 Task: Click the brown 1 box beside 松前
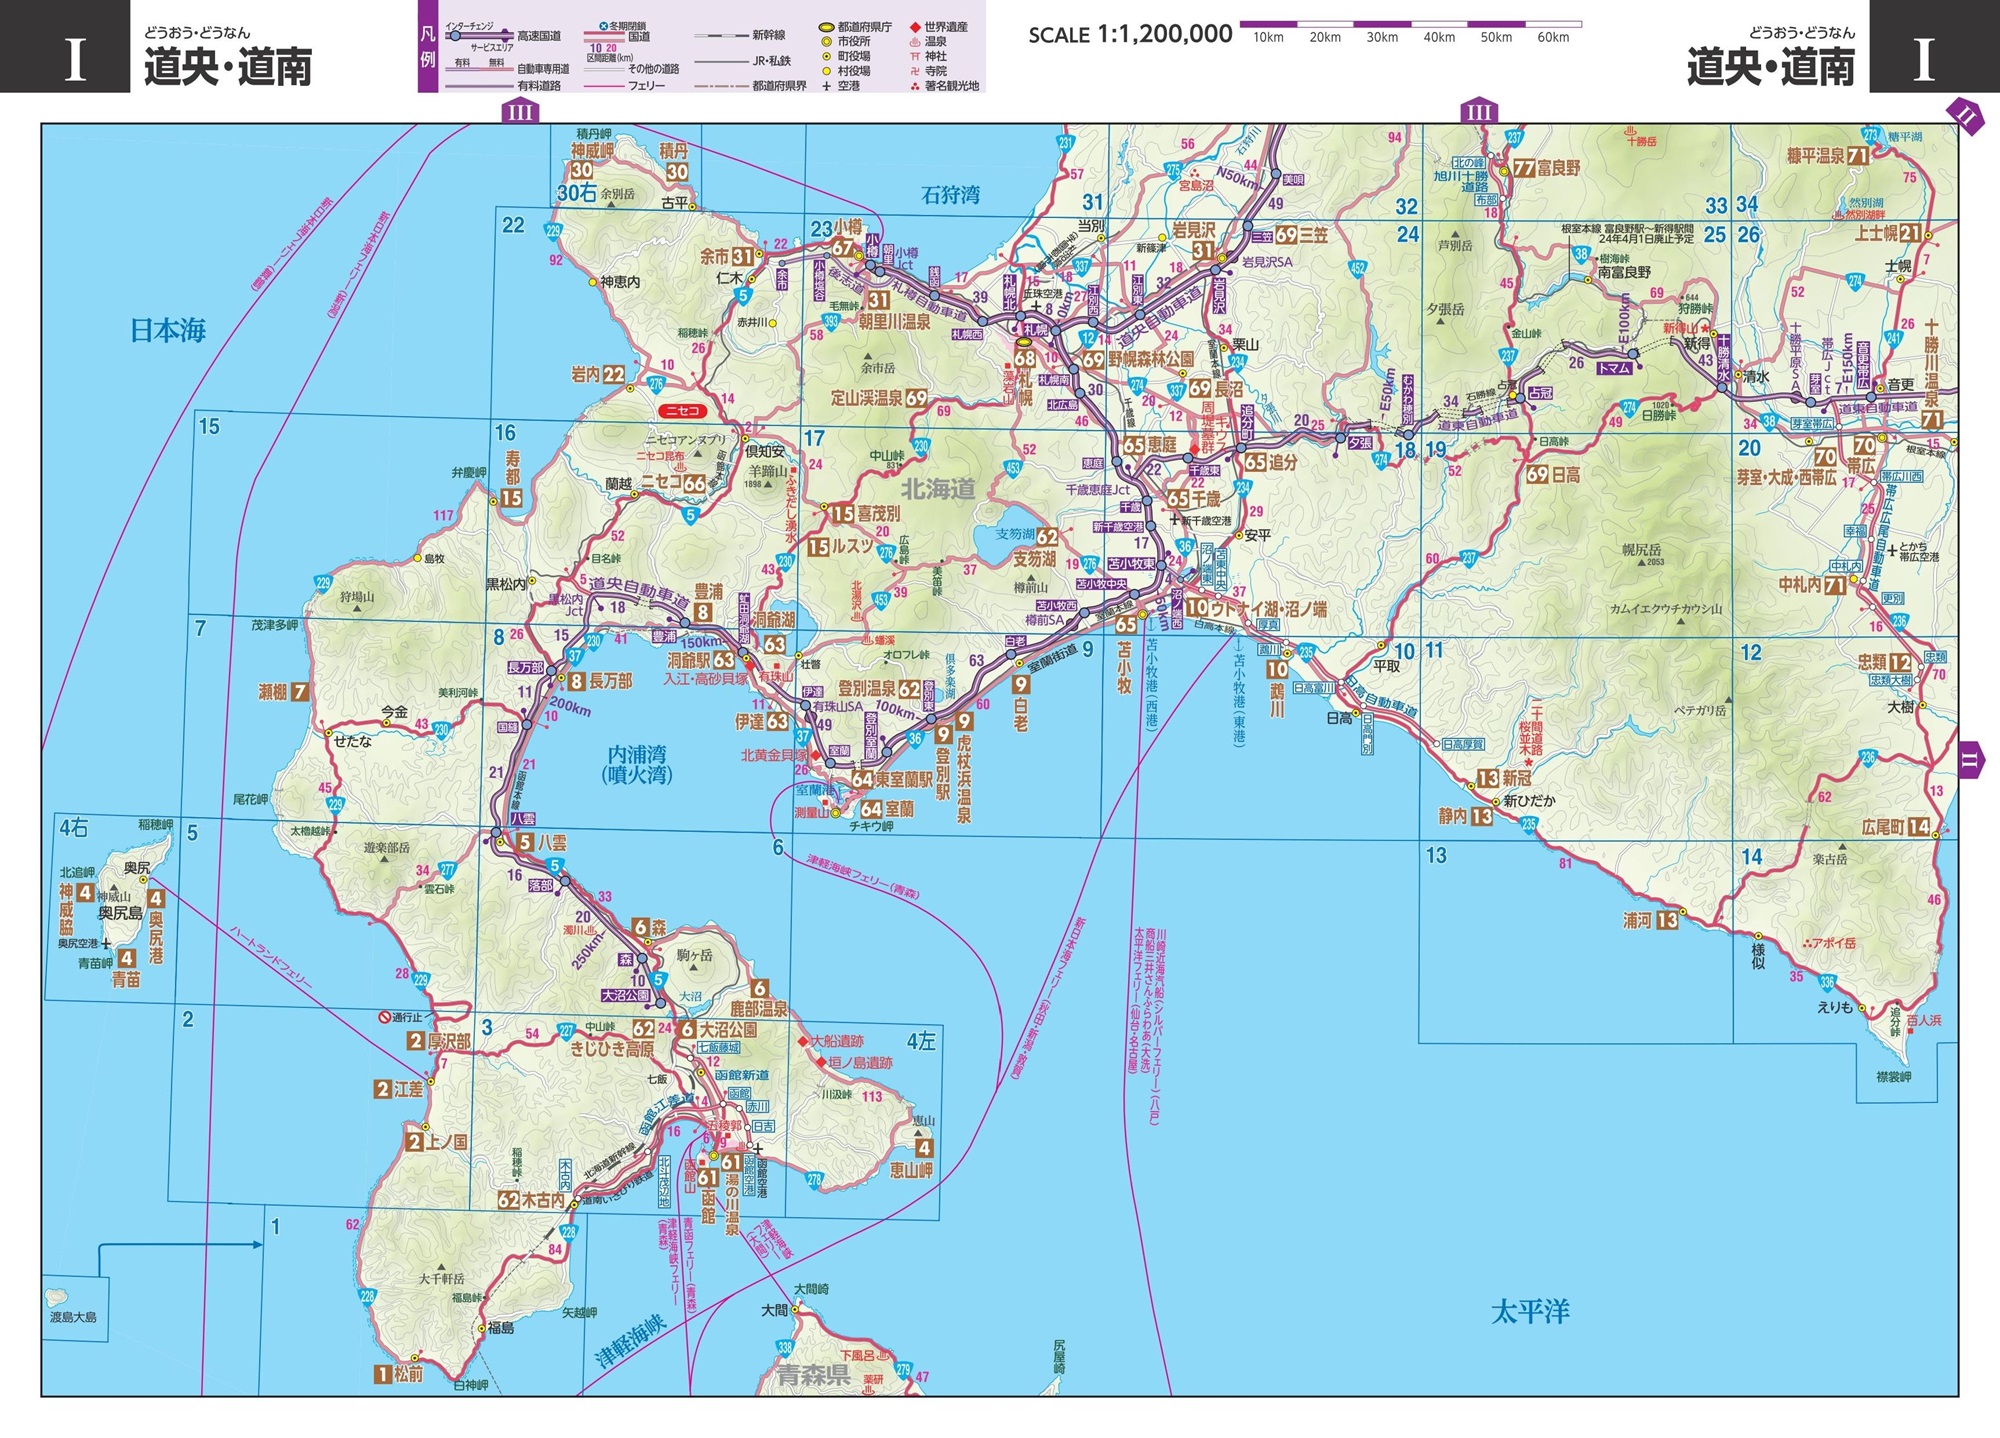point(381,1374)
